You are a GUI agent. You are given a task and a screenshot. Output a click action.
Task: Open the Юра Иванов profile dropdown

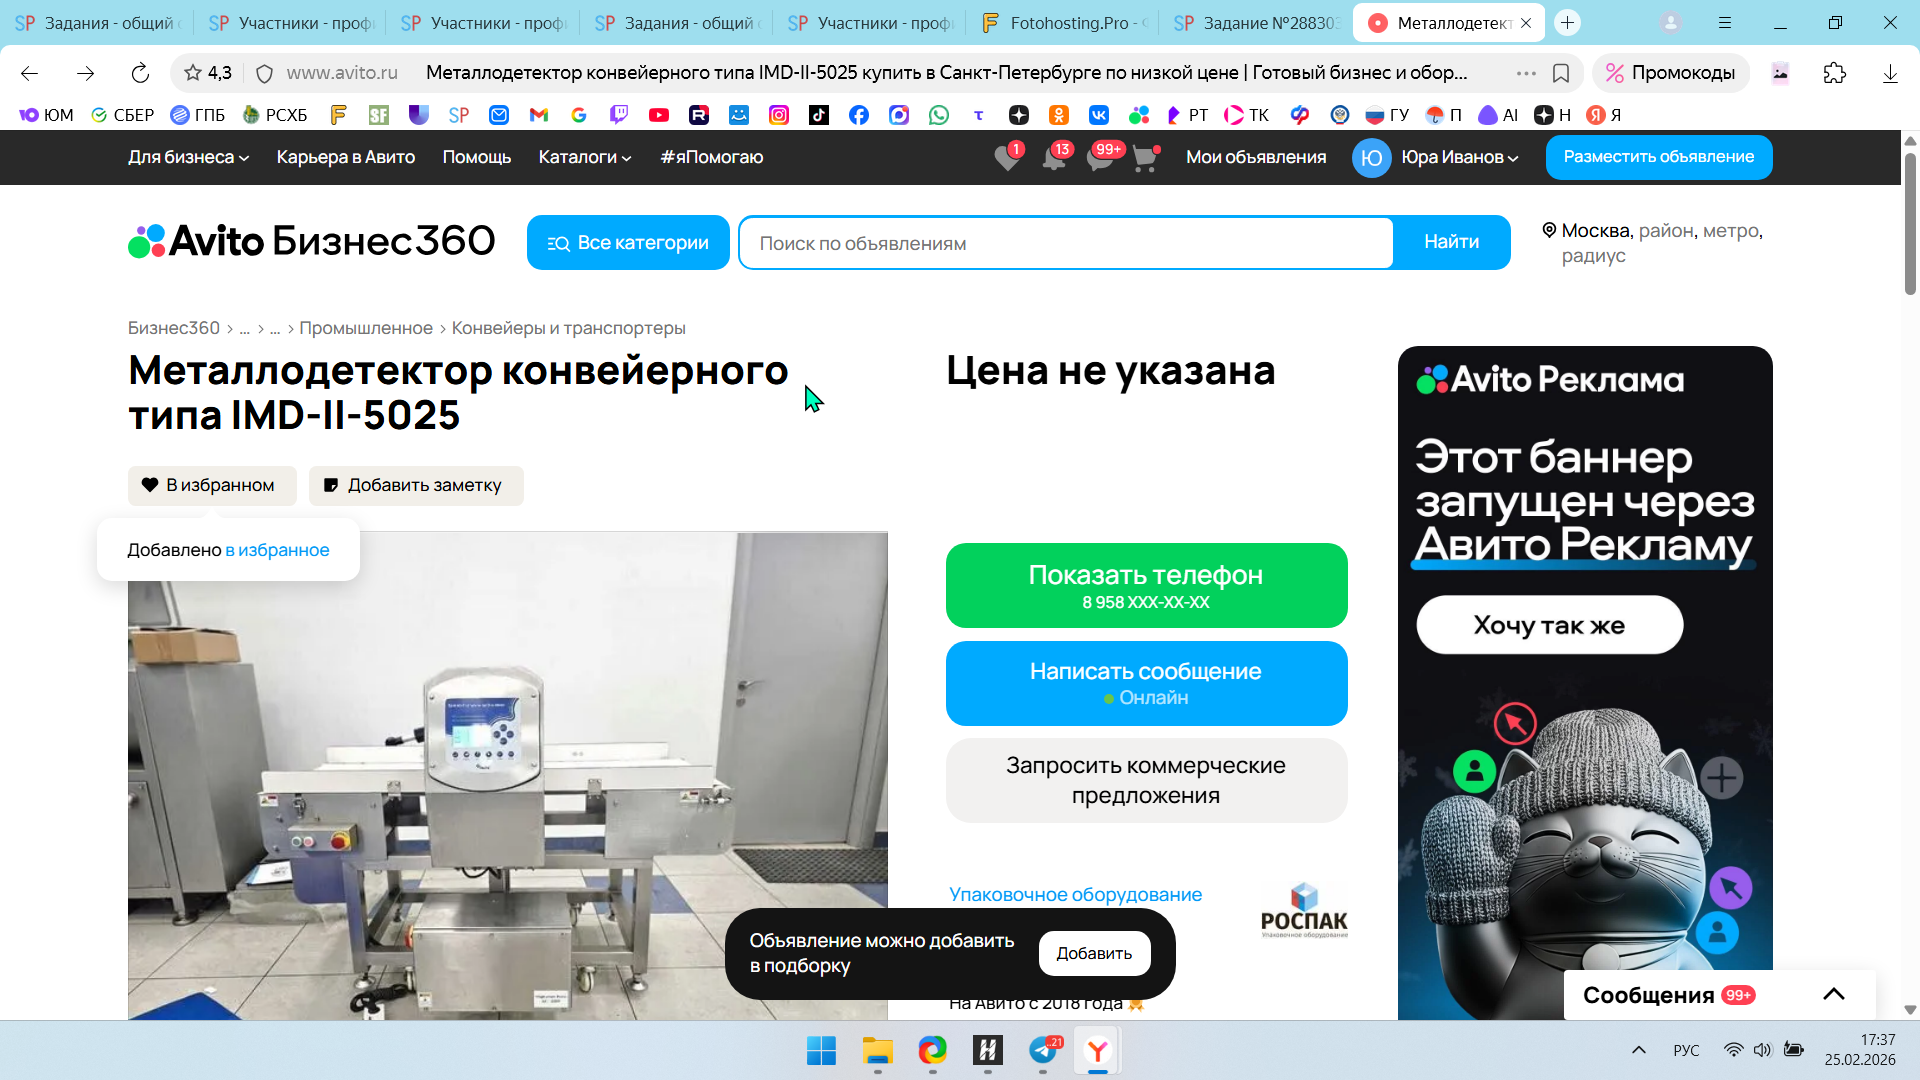coord(1458,157)
